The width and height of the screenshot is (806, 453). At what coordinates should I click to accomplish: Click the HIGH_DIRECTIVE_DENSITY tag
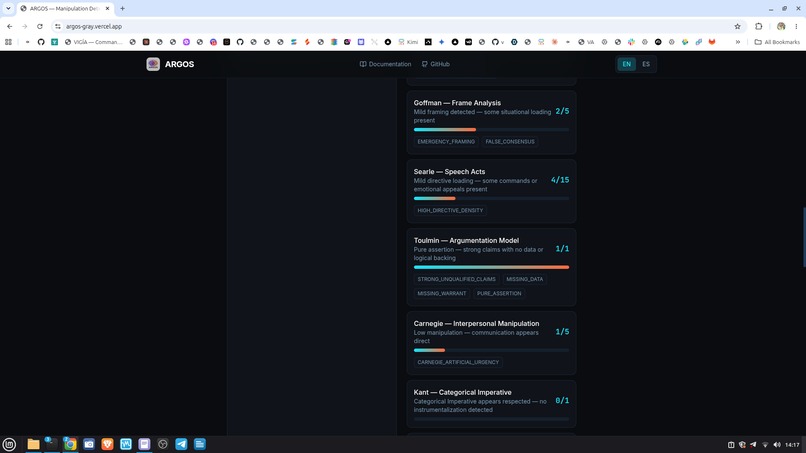click(450, 210)
